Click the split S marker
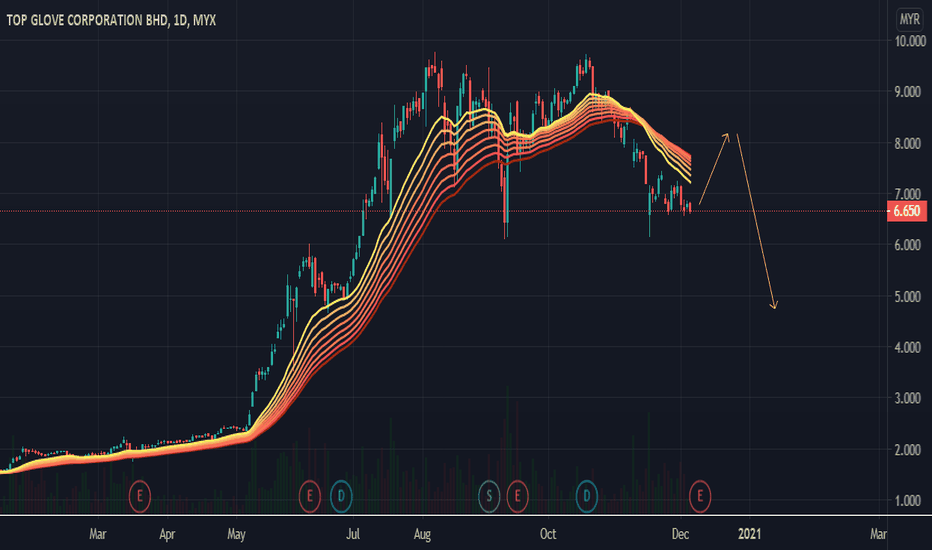Viewport: 932px width, 550px height. (489, 496)
